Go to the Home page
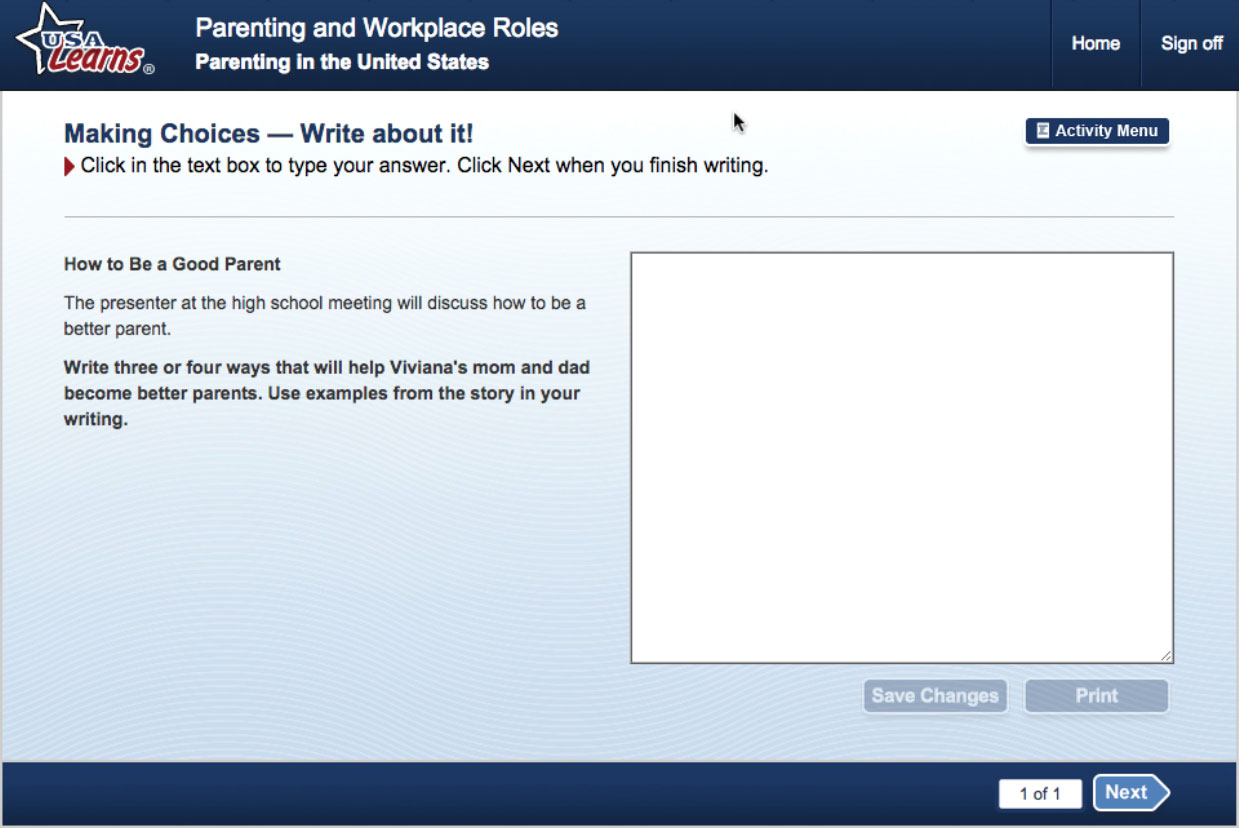 coord(1095,43)
